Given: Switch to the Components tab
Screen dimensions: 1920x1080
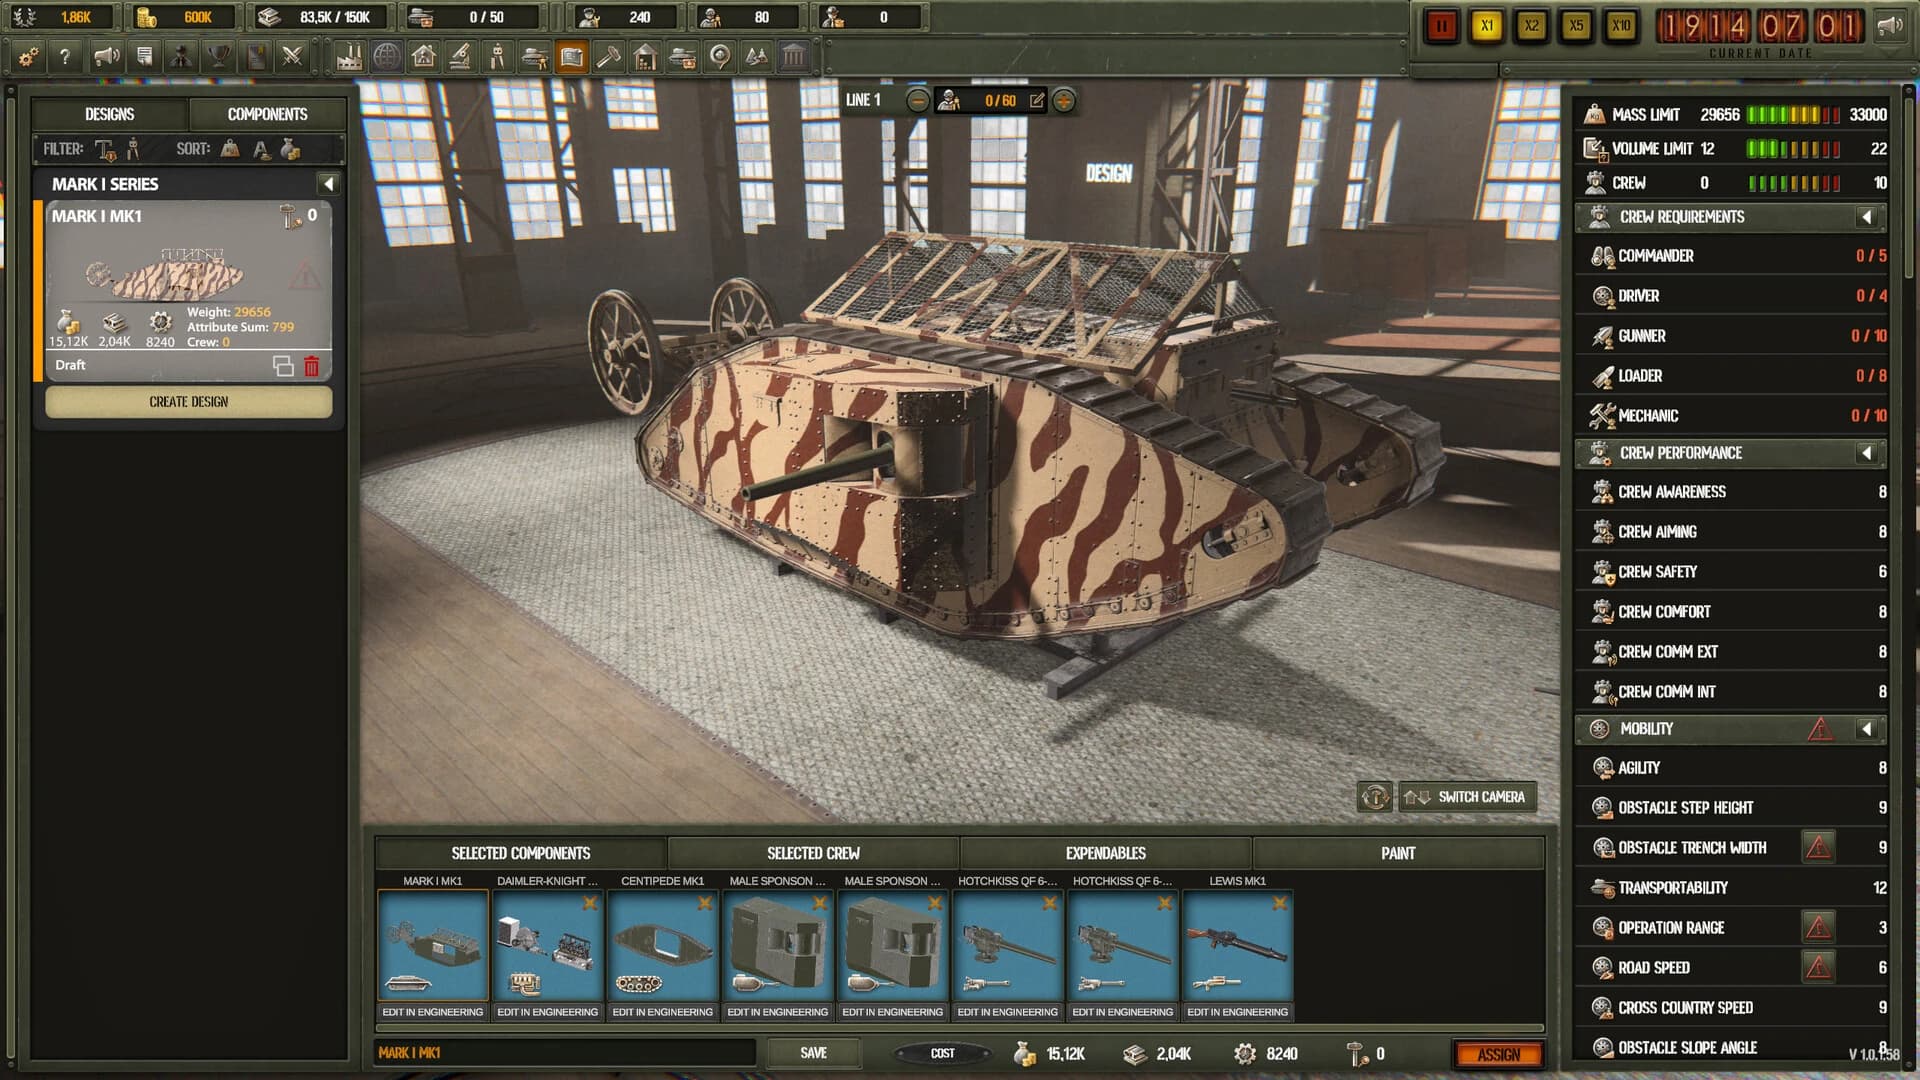Looking at the screenshot, I should [266, 114].
